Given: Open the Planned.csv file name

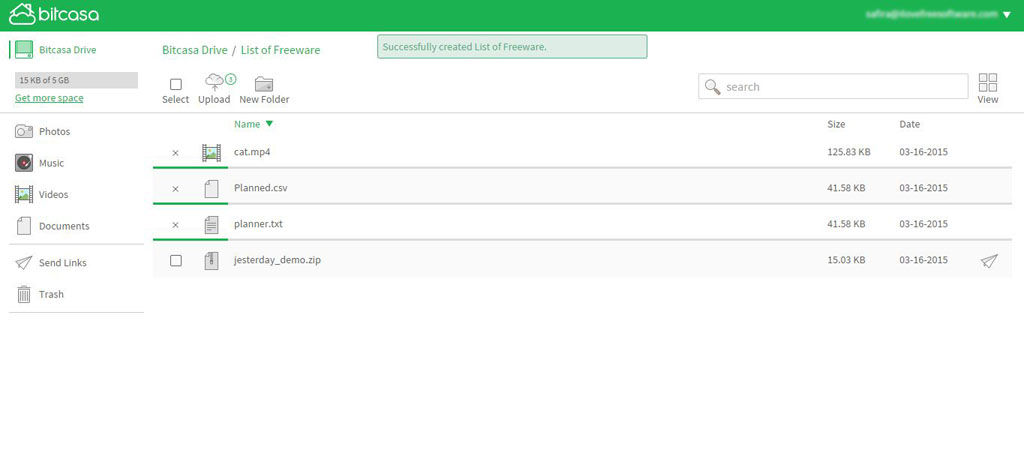Looking at the screenshot, I should pyautogui.click(x=261, y=188).
